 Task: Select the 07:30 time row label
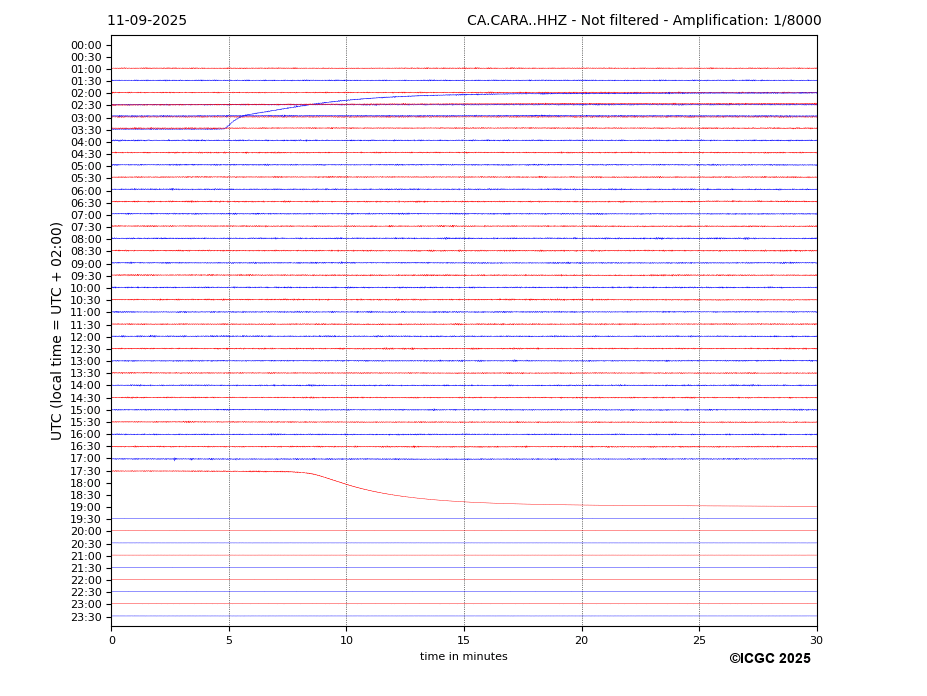tap(86, 228)
